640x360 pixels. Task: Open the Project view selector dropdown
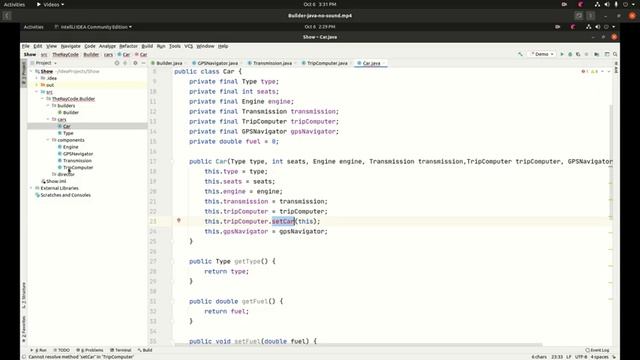(x=46, y=63)
